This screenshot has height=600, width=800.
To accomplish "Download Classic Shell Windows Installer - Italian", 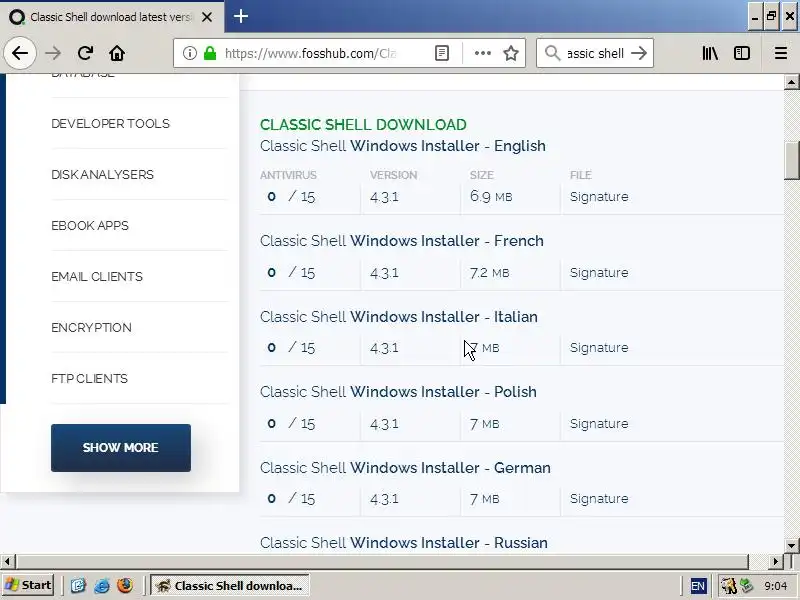I will click(x=398, y=317).
